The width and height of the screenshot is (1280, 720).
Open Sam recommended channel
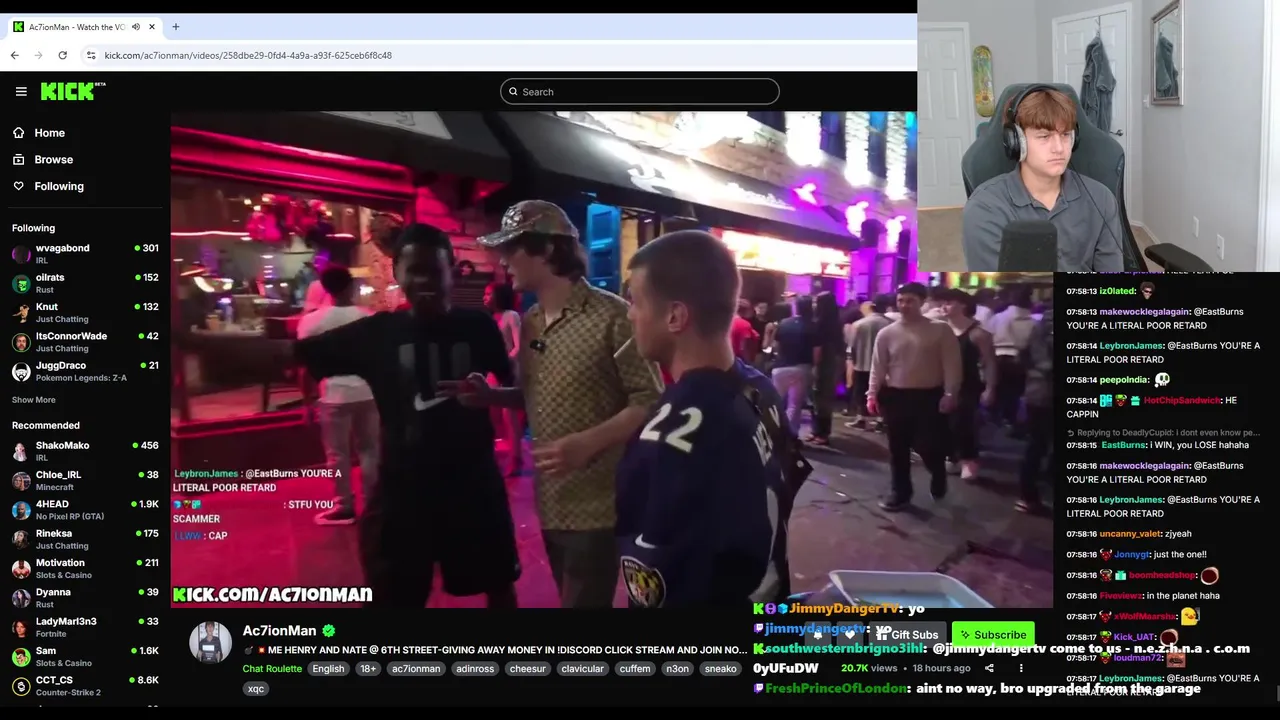85,656
